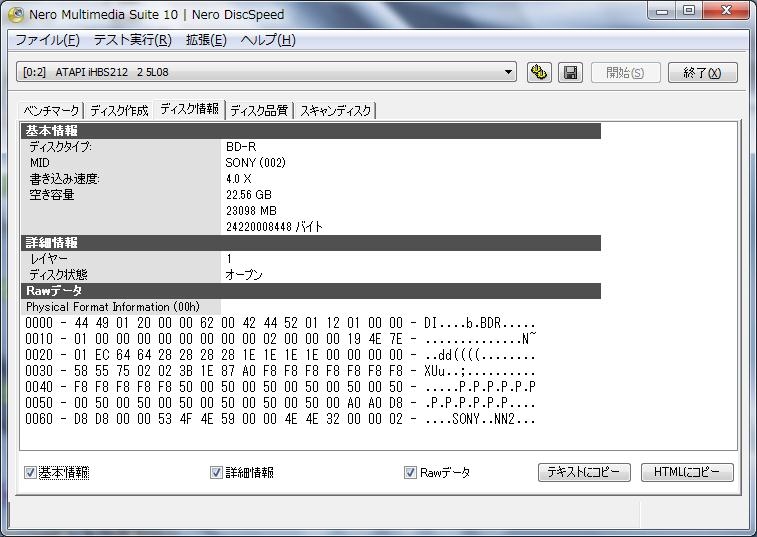
Task: Uncheck the 詳細情報 checkbox
Action: [x=216, y=472]
